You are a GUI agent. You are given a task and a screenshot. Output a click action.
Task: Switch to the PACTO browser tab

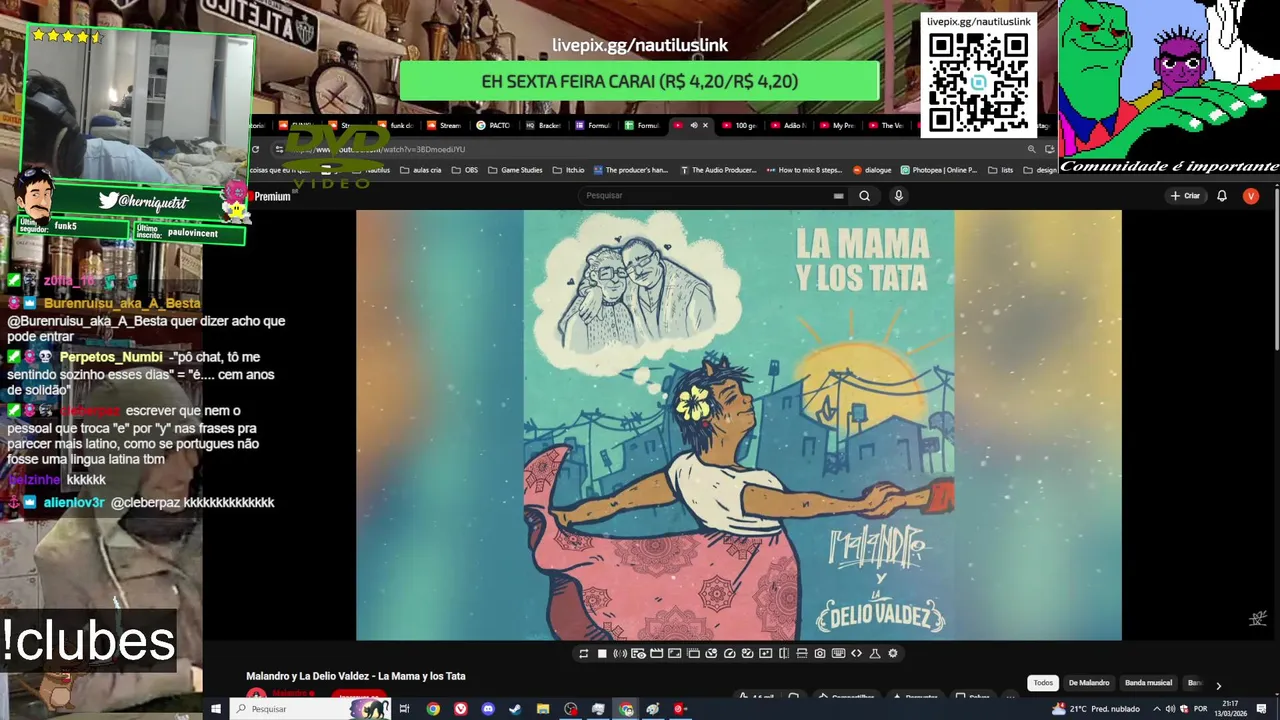[494, 126]
